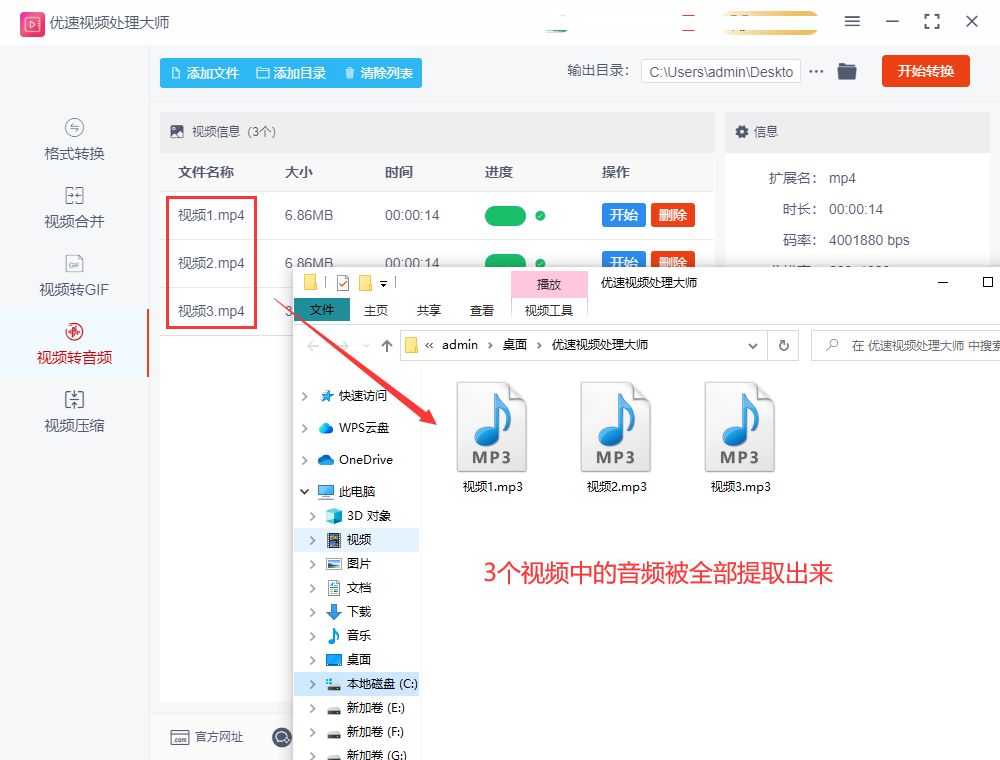Open the 视频2.mp3 file
This screenshot has width=1000, height=760.
coord(616,437)
